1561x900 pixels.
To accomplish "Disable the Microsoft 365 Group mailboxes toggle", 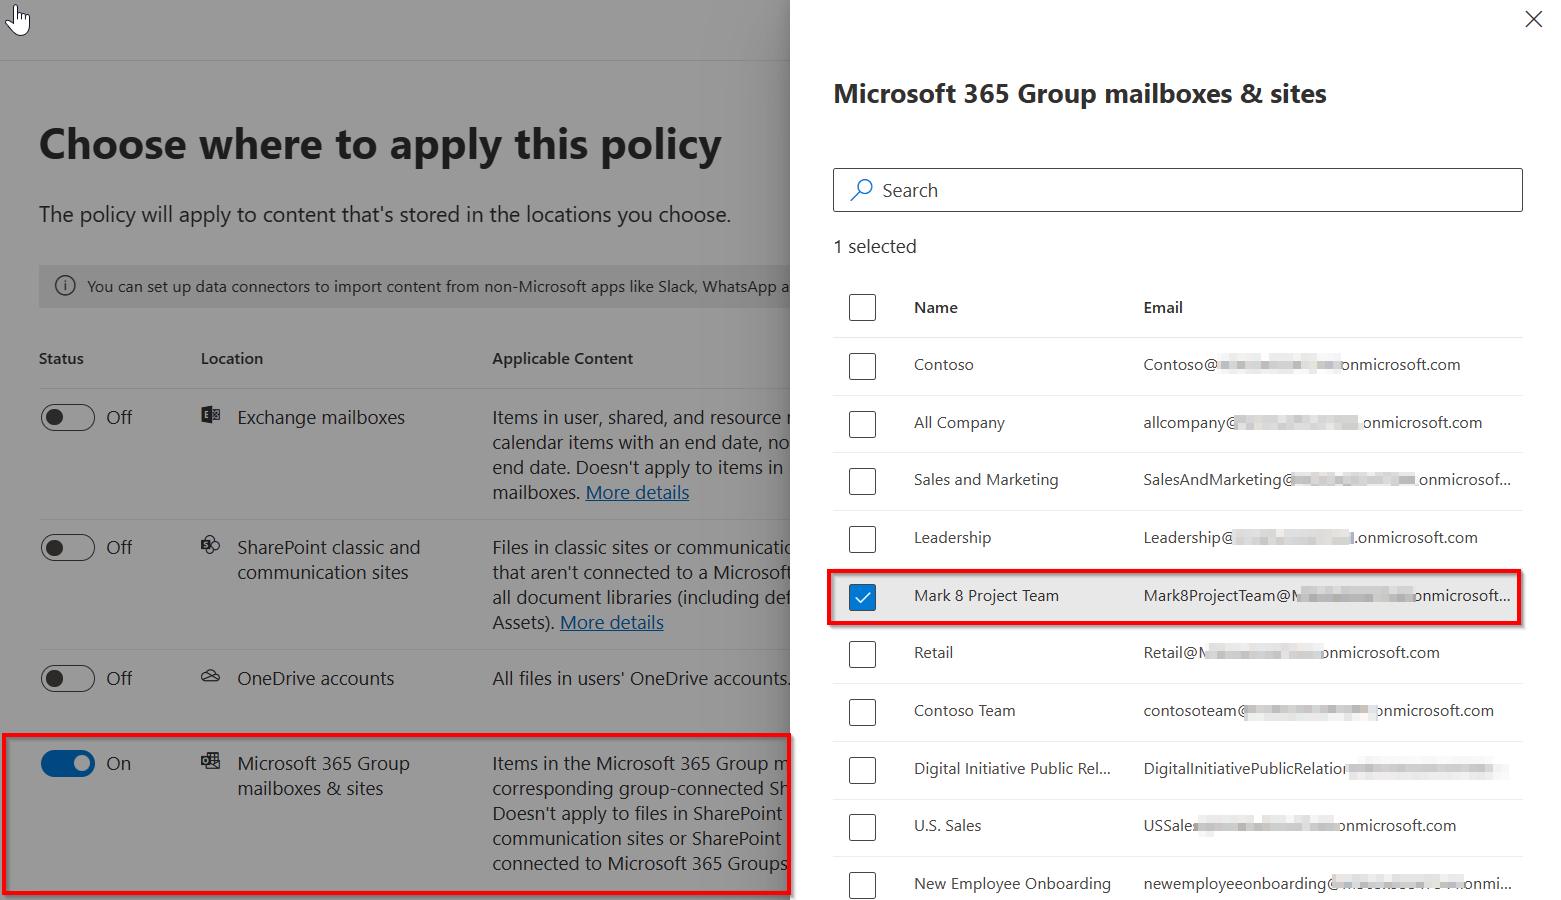I will coord(67,763).
